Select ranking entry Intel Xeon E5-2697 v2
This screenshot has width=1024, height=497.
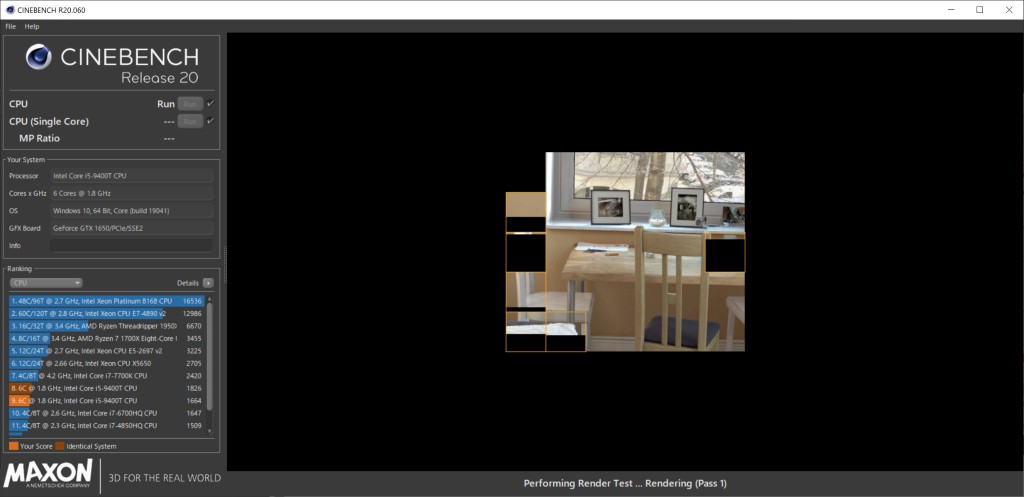pyautogui.click(x=106, y=351)
